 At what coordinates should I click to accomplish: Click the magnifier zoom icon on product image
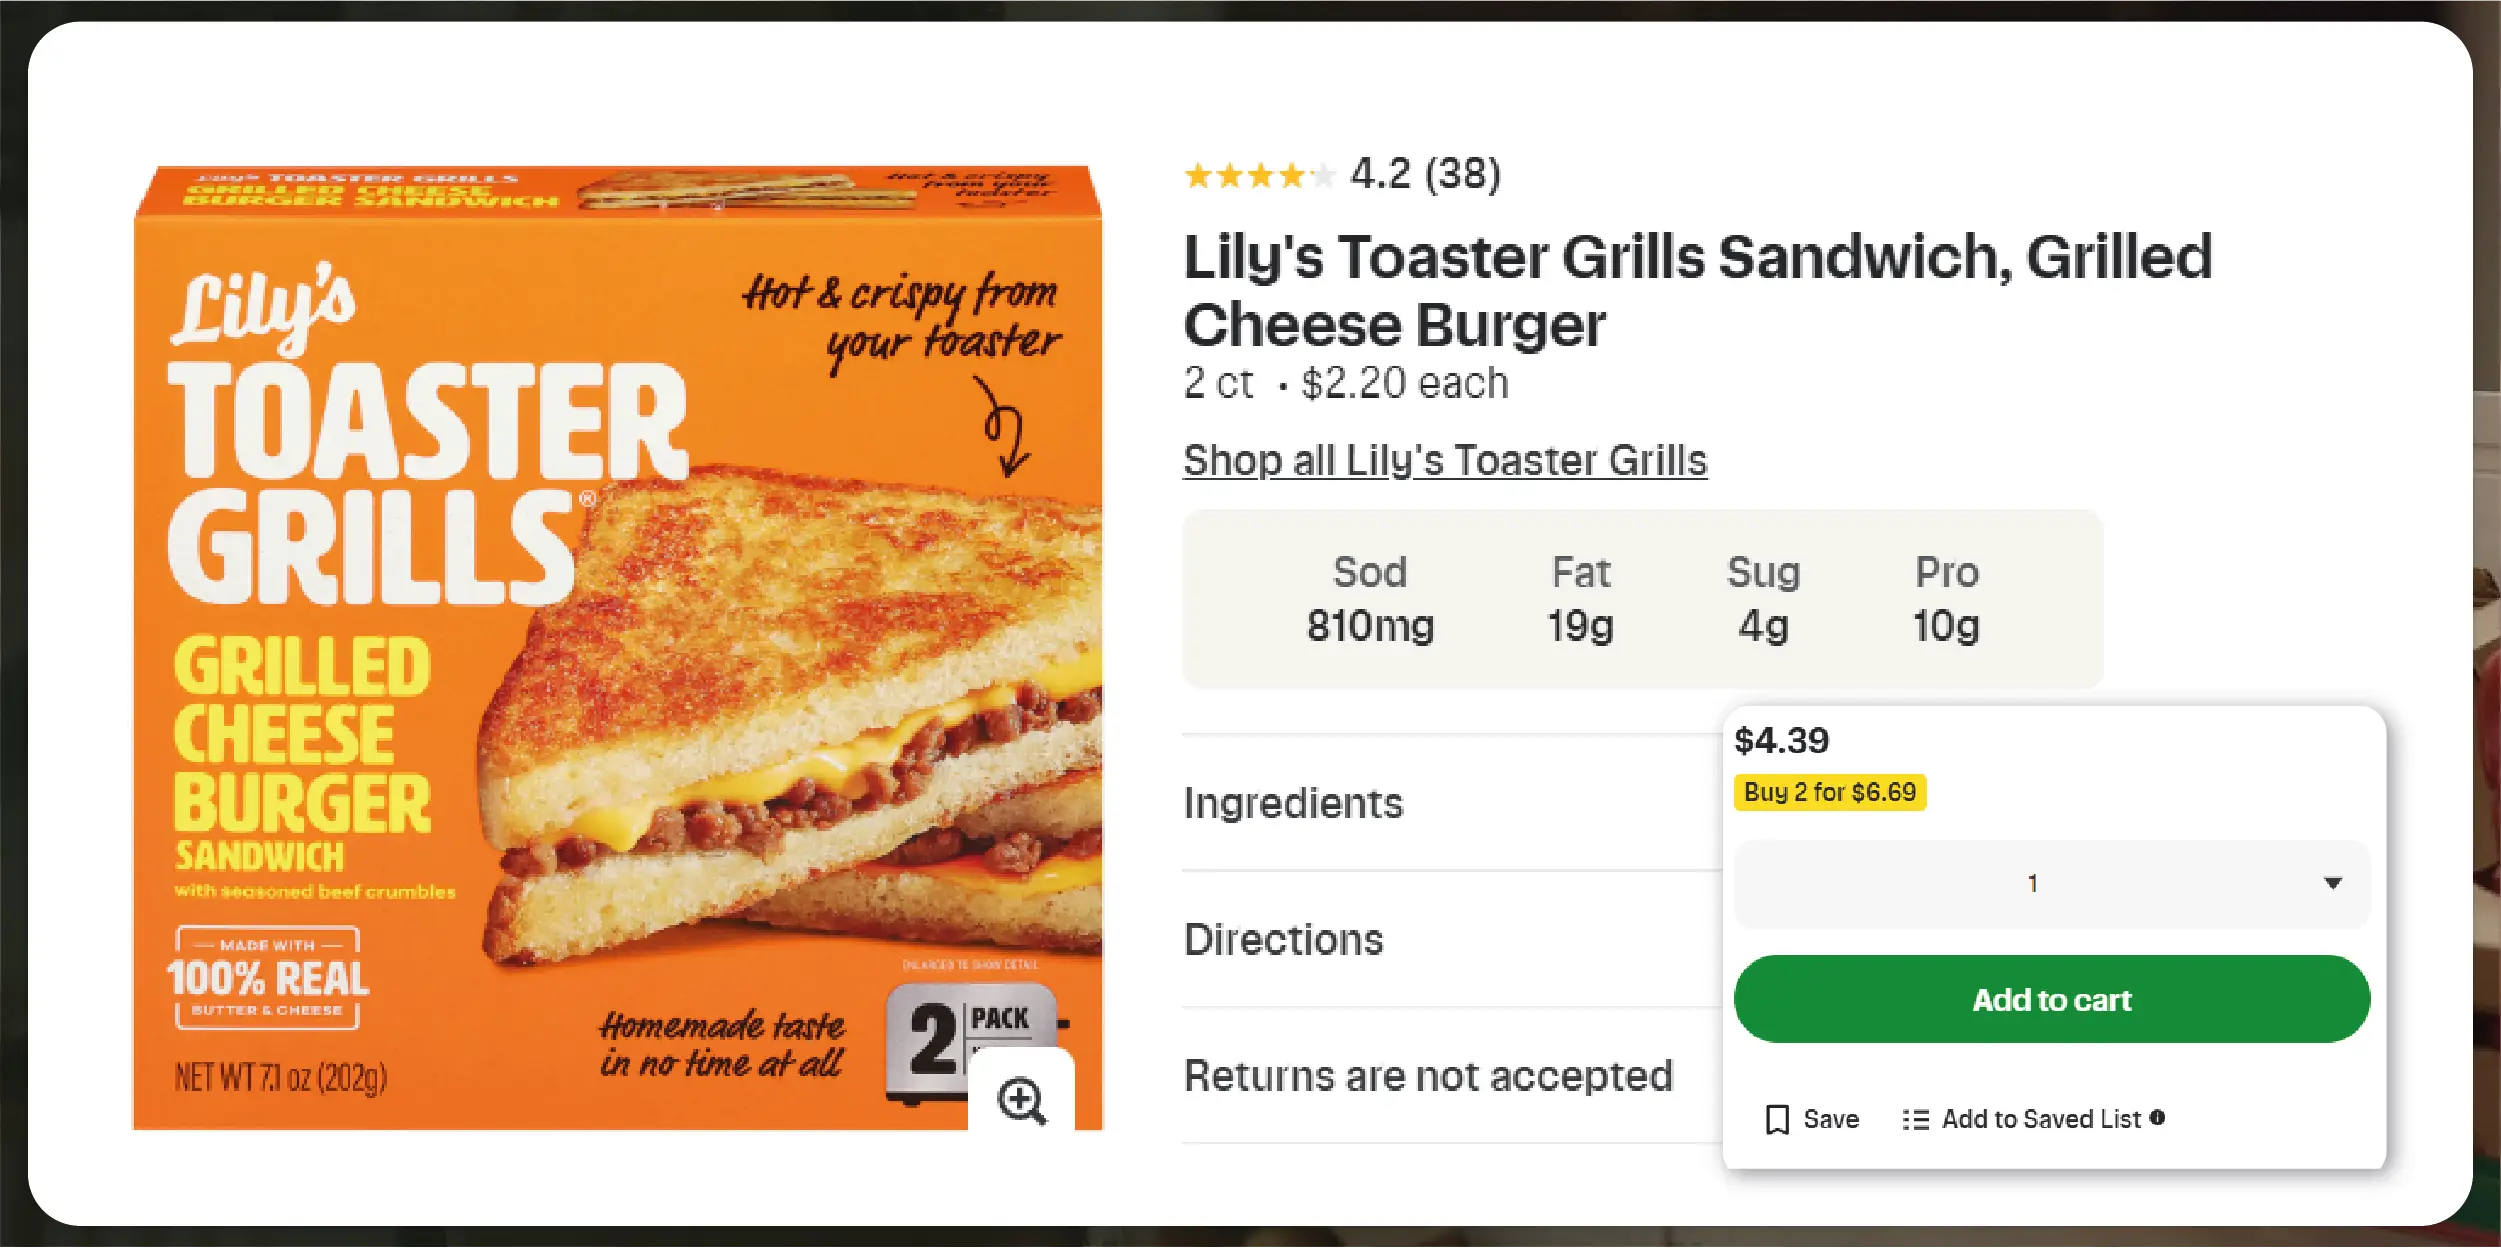(x=1021, y=1100)
